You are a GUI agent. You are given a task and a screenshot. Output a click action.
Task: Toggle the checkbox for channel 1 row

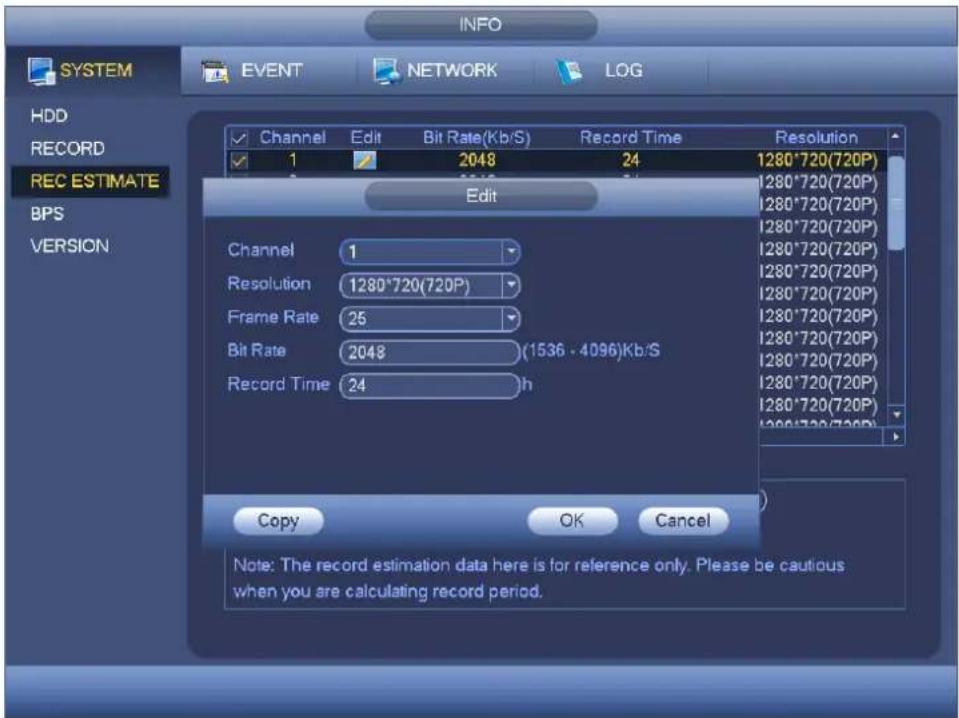[x=239, y=161]
